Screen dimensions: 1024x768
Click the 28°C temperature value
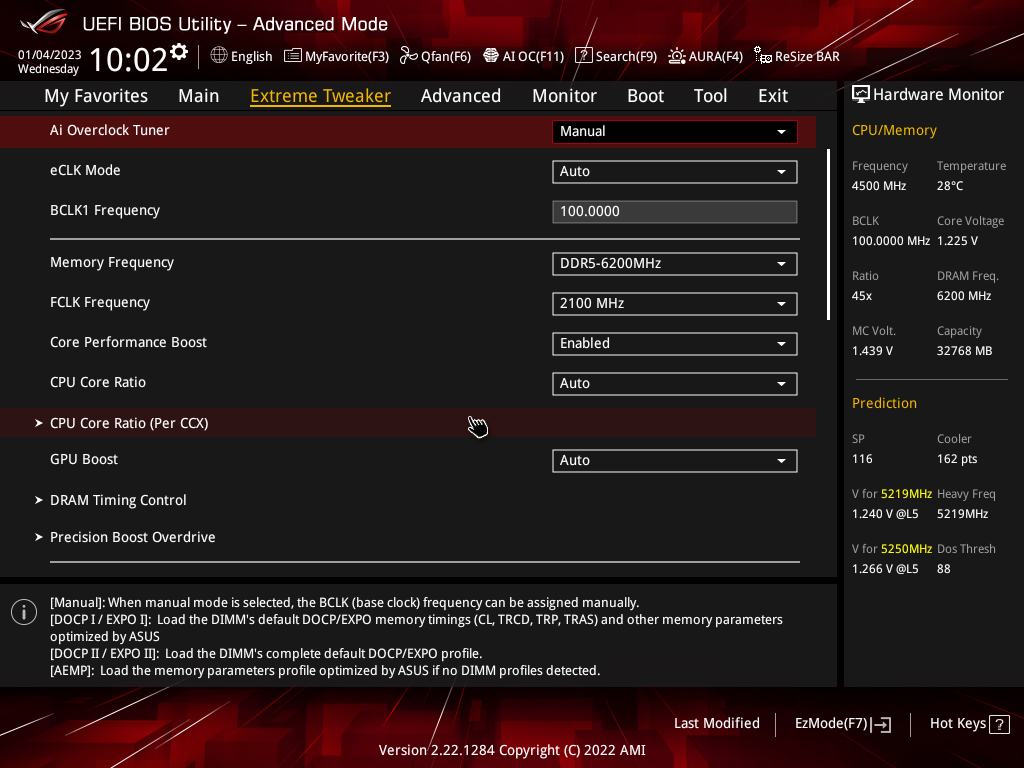click(x=950, y=186)
